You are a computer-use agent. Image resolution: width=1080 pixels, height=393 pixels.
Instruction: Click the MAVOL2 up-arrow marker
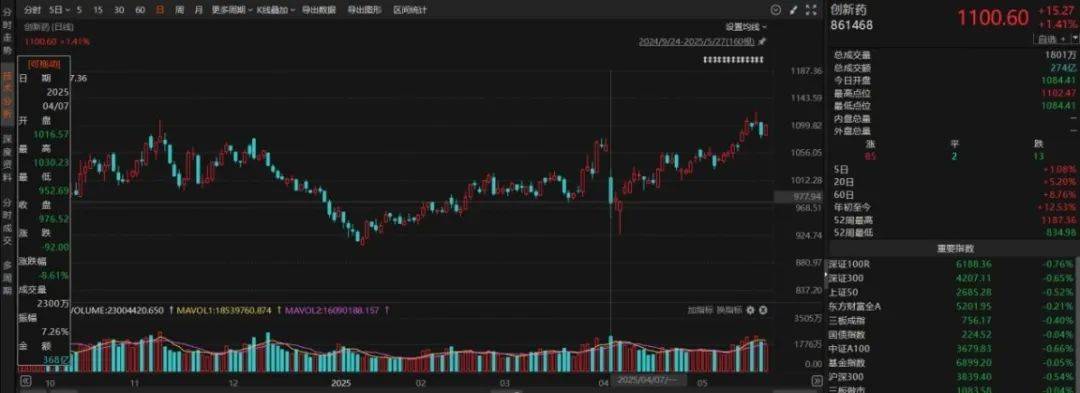coord(386,310)
